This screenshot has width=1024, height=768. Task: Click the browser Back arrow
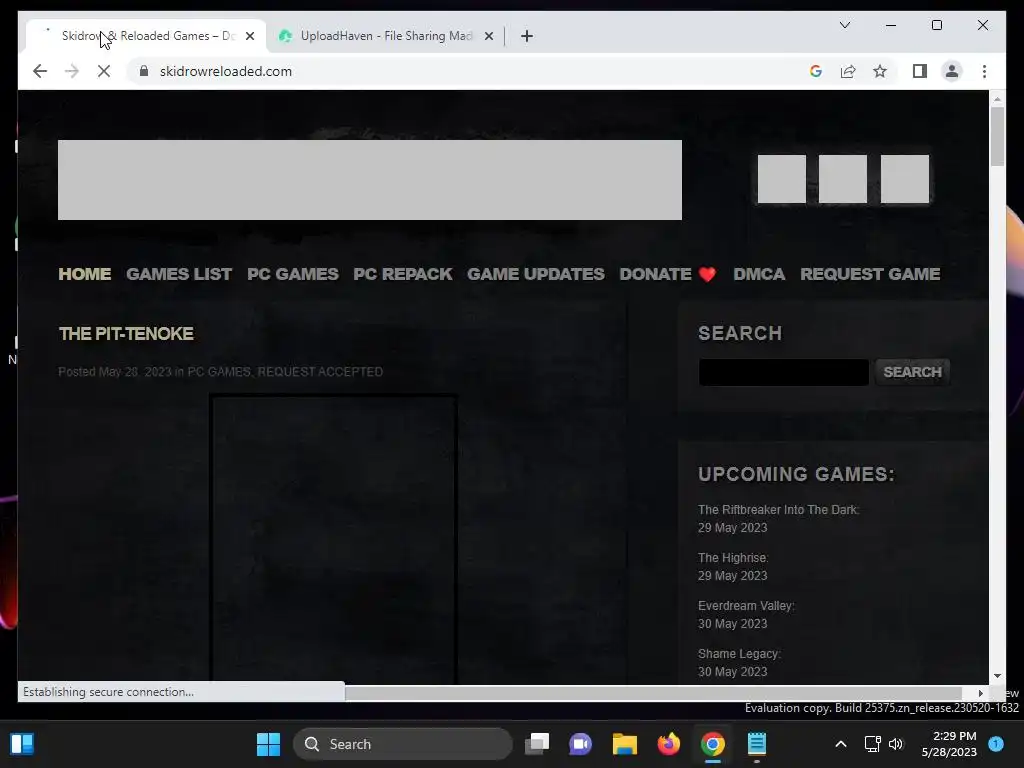pos(40,71)
